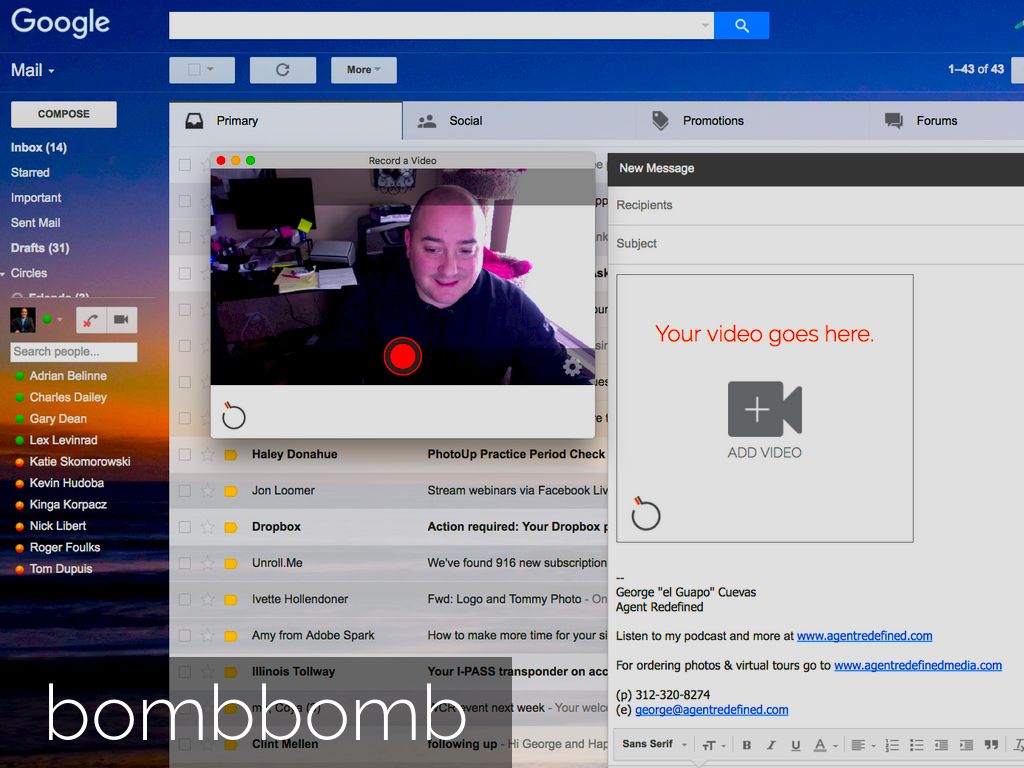Star the Haley Donahue email
The height and width of the screenshot is (768, 1024).
207,454
